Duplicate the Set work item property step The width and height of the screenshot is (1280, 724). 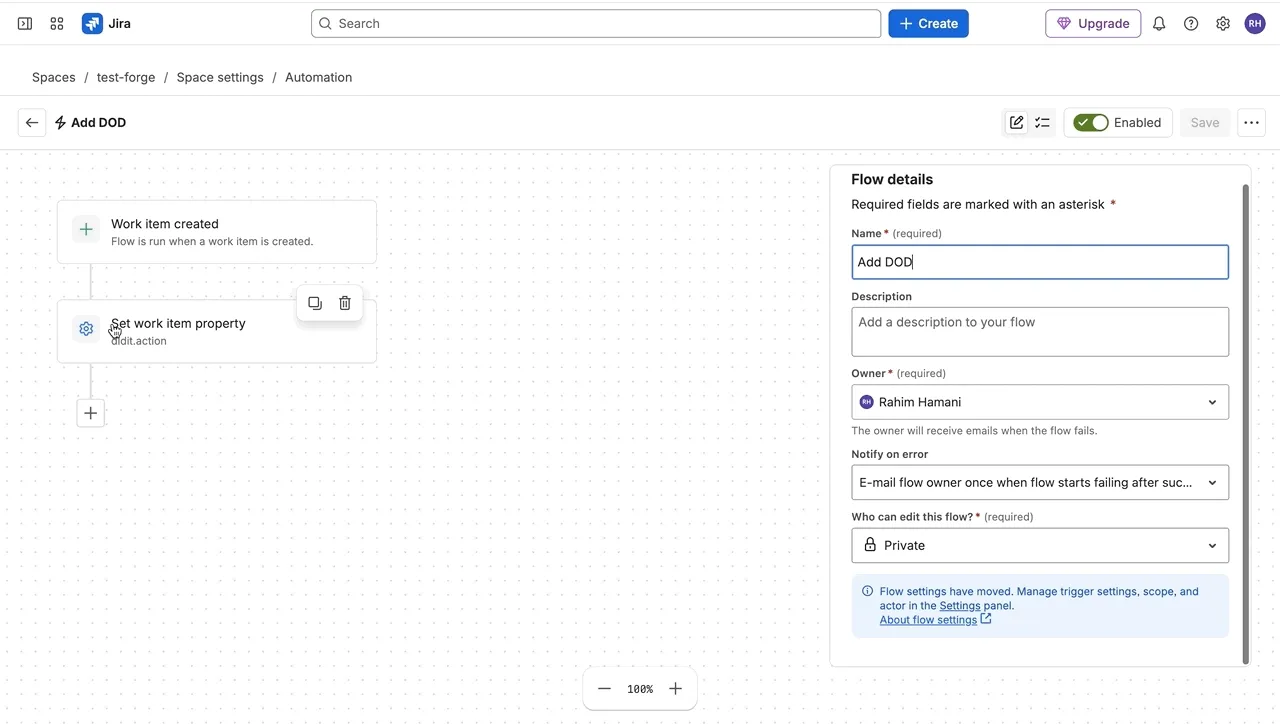[x=315, y=303]
